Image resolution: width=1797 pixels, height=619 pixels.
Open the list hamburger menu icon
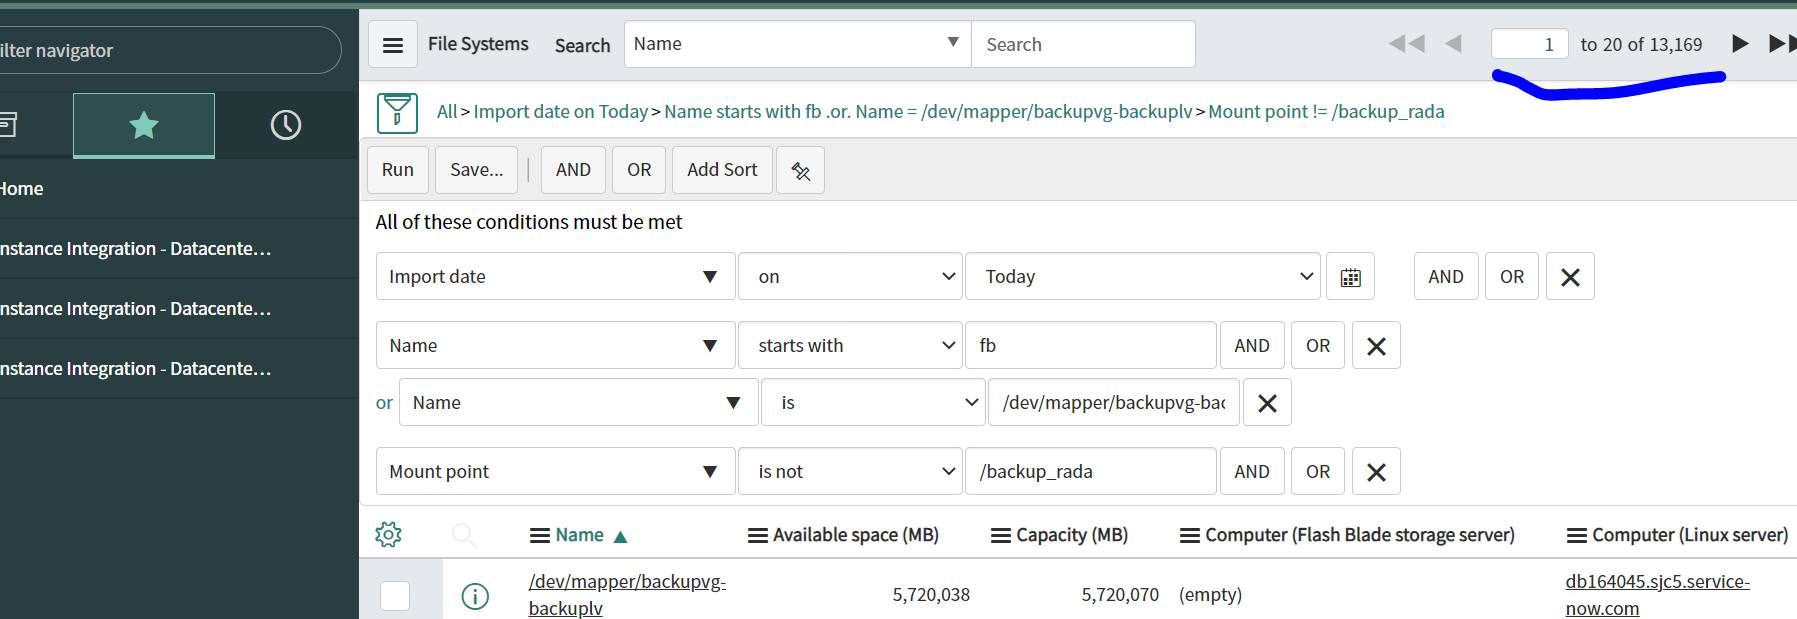pyautogui.click(x=393, y=45)
